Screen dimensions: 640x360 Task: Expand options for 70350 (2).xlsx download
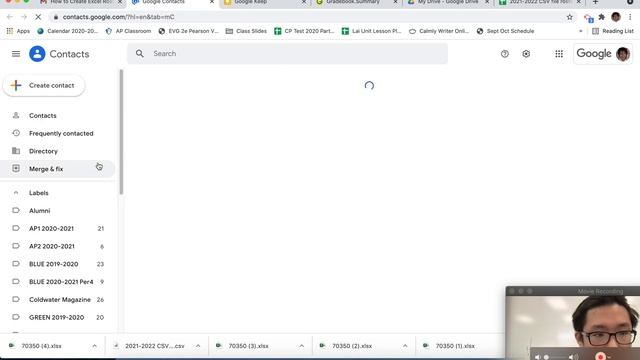[x=405, y=346]
